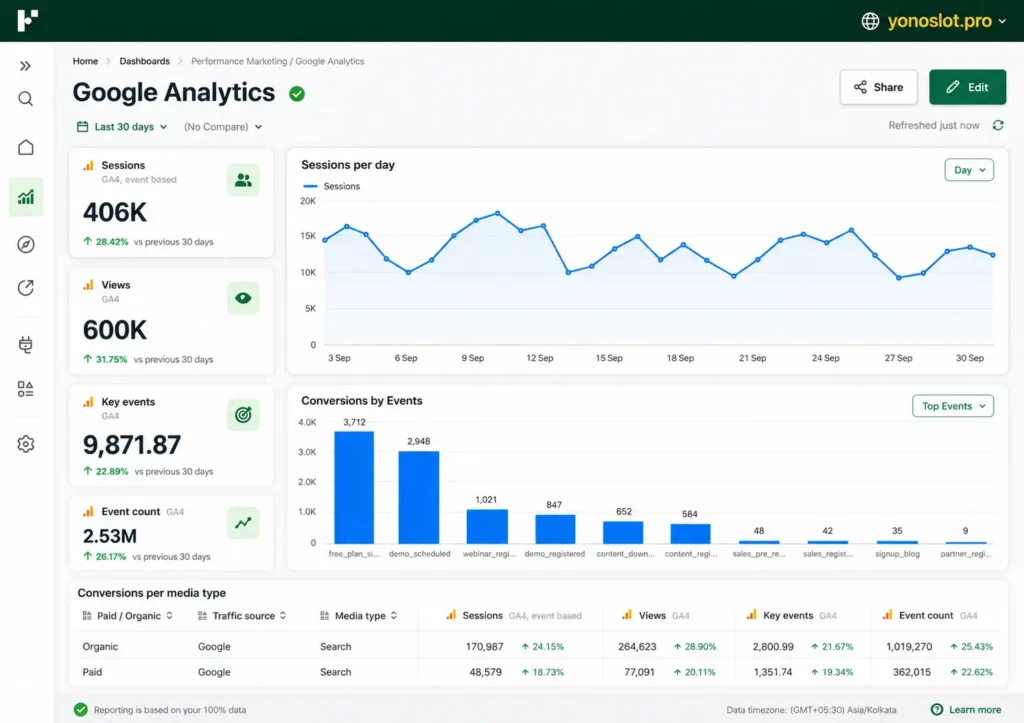This screenshot has height=723, width=1024.
Task: Click the demo_registered bar with 847
Action: coord(555,529)
